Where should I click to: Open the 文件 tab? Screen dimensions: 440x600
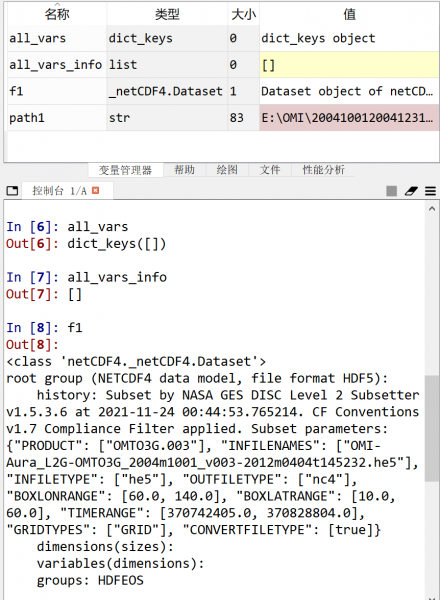(270, 170)
